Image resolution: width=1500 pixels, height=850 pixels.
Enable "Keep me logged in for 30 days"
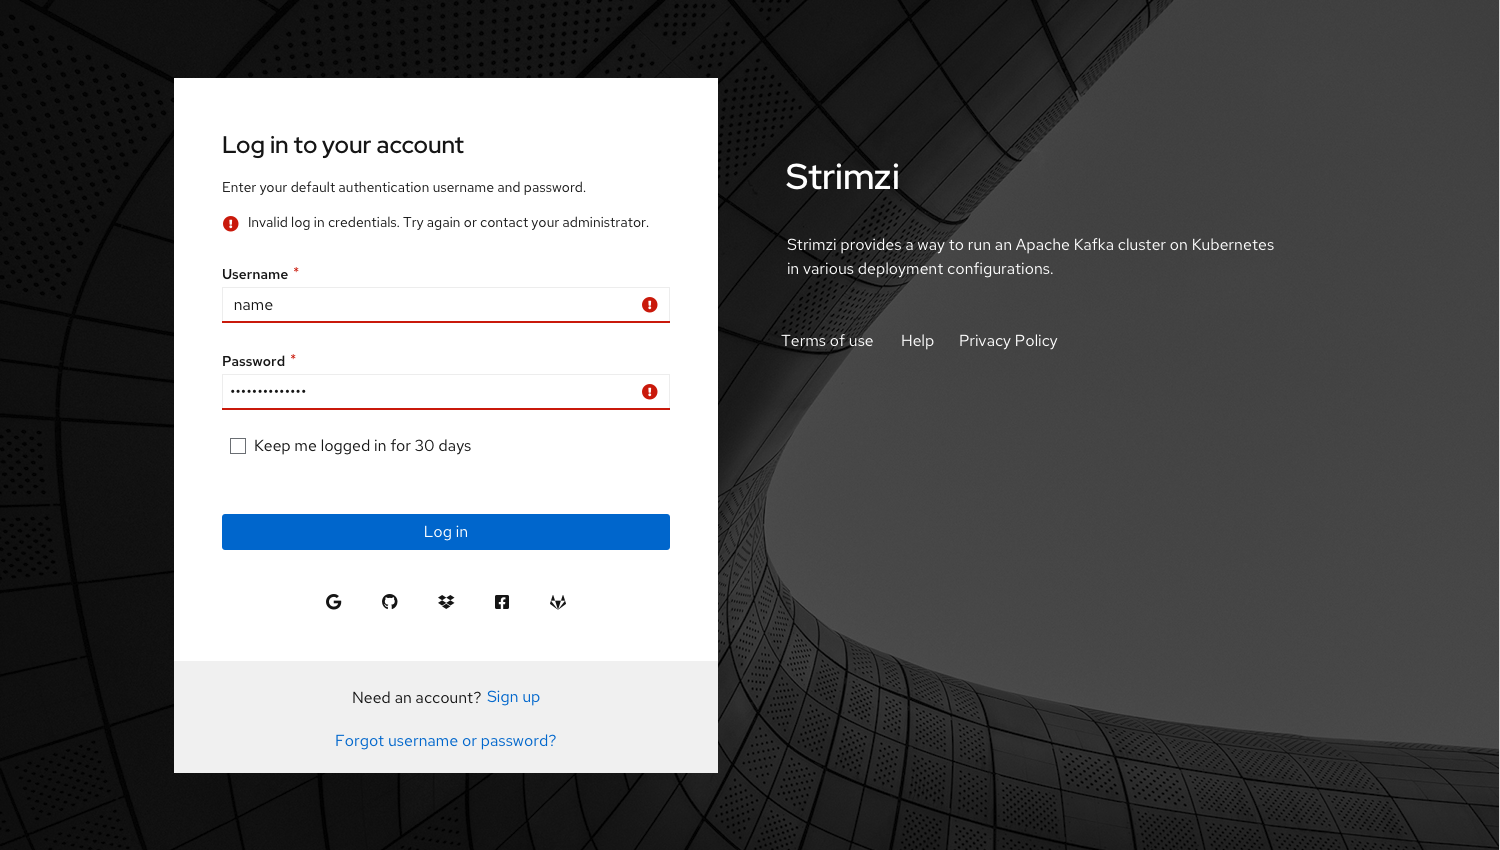pos(238,445)
